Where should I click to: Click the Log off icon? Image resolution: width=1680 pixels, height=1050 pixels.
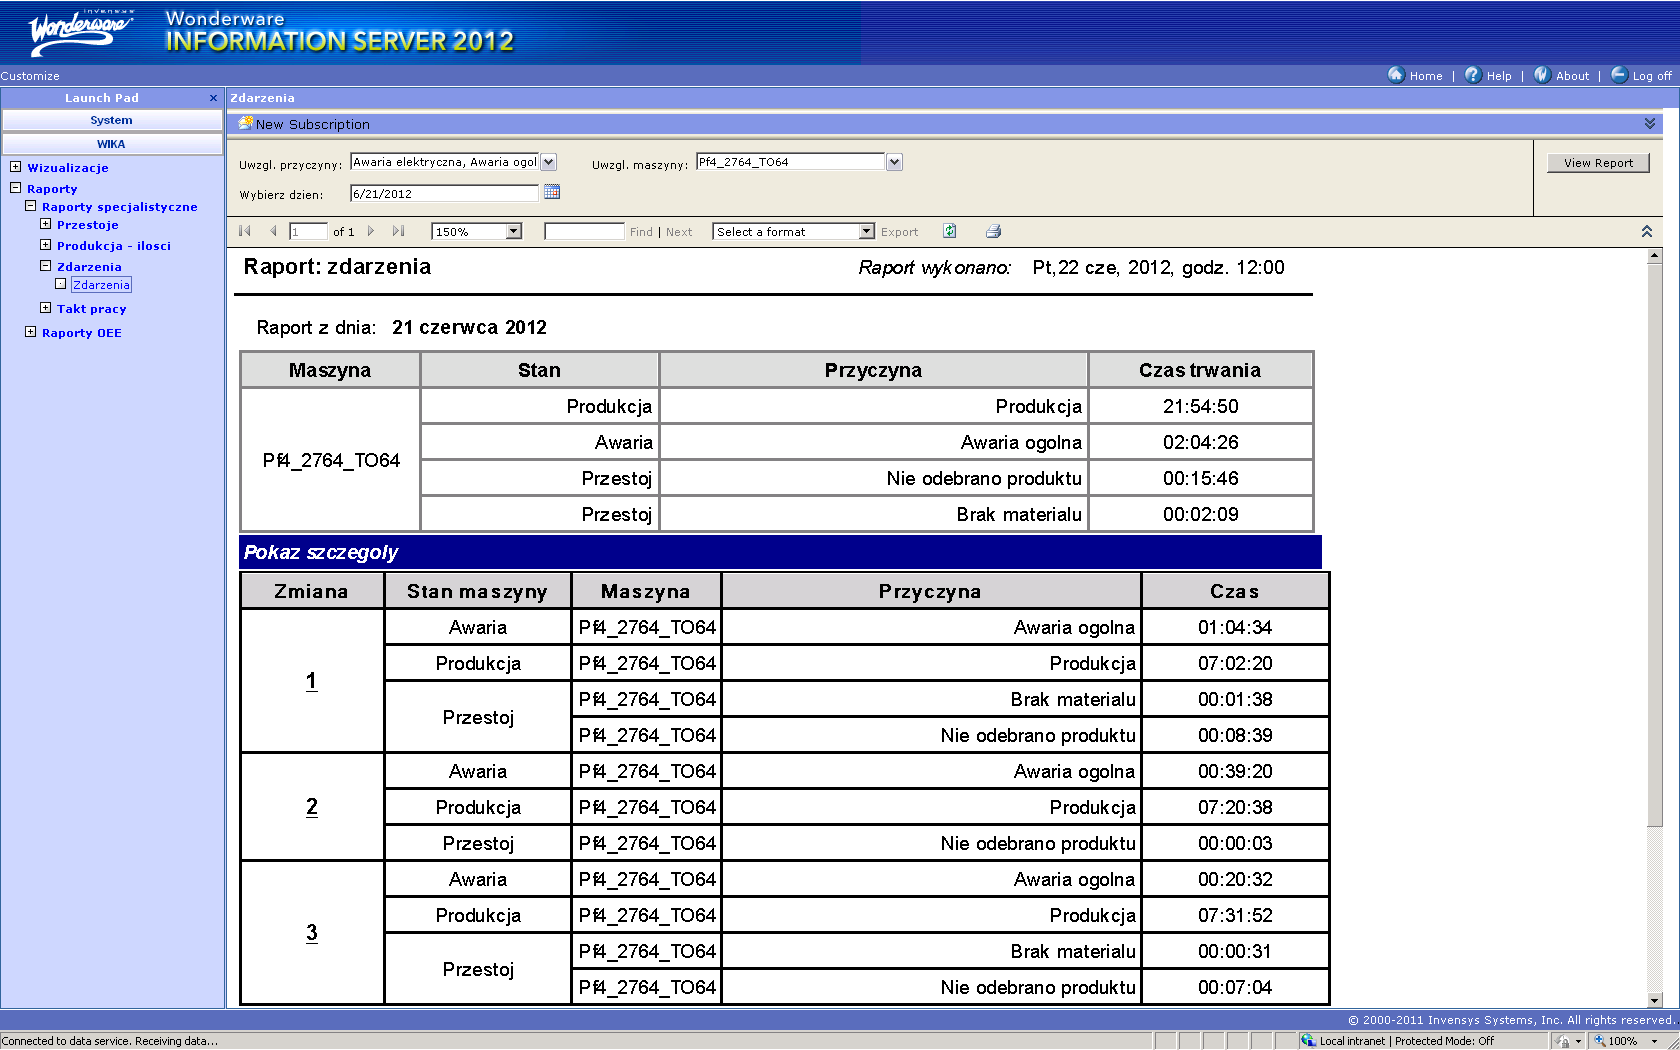1619,75
